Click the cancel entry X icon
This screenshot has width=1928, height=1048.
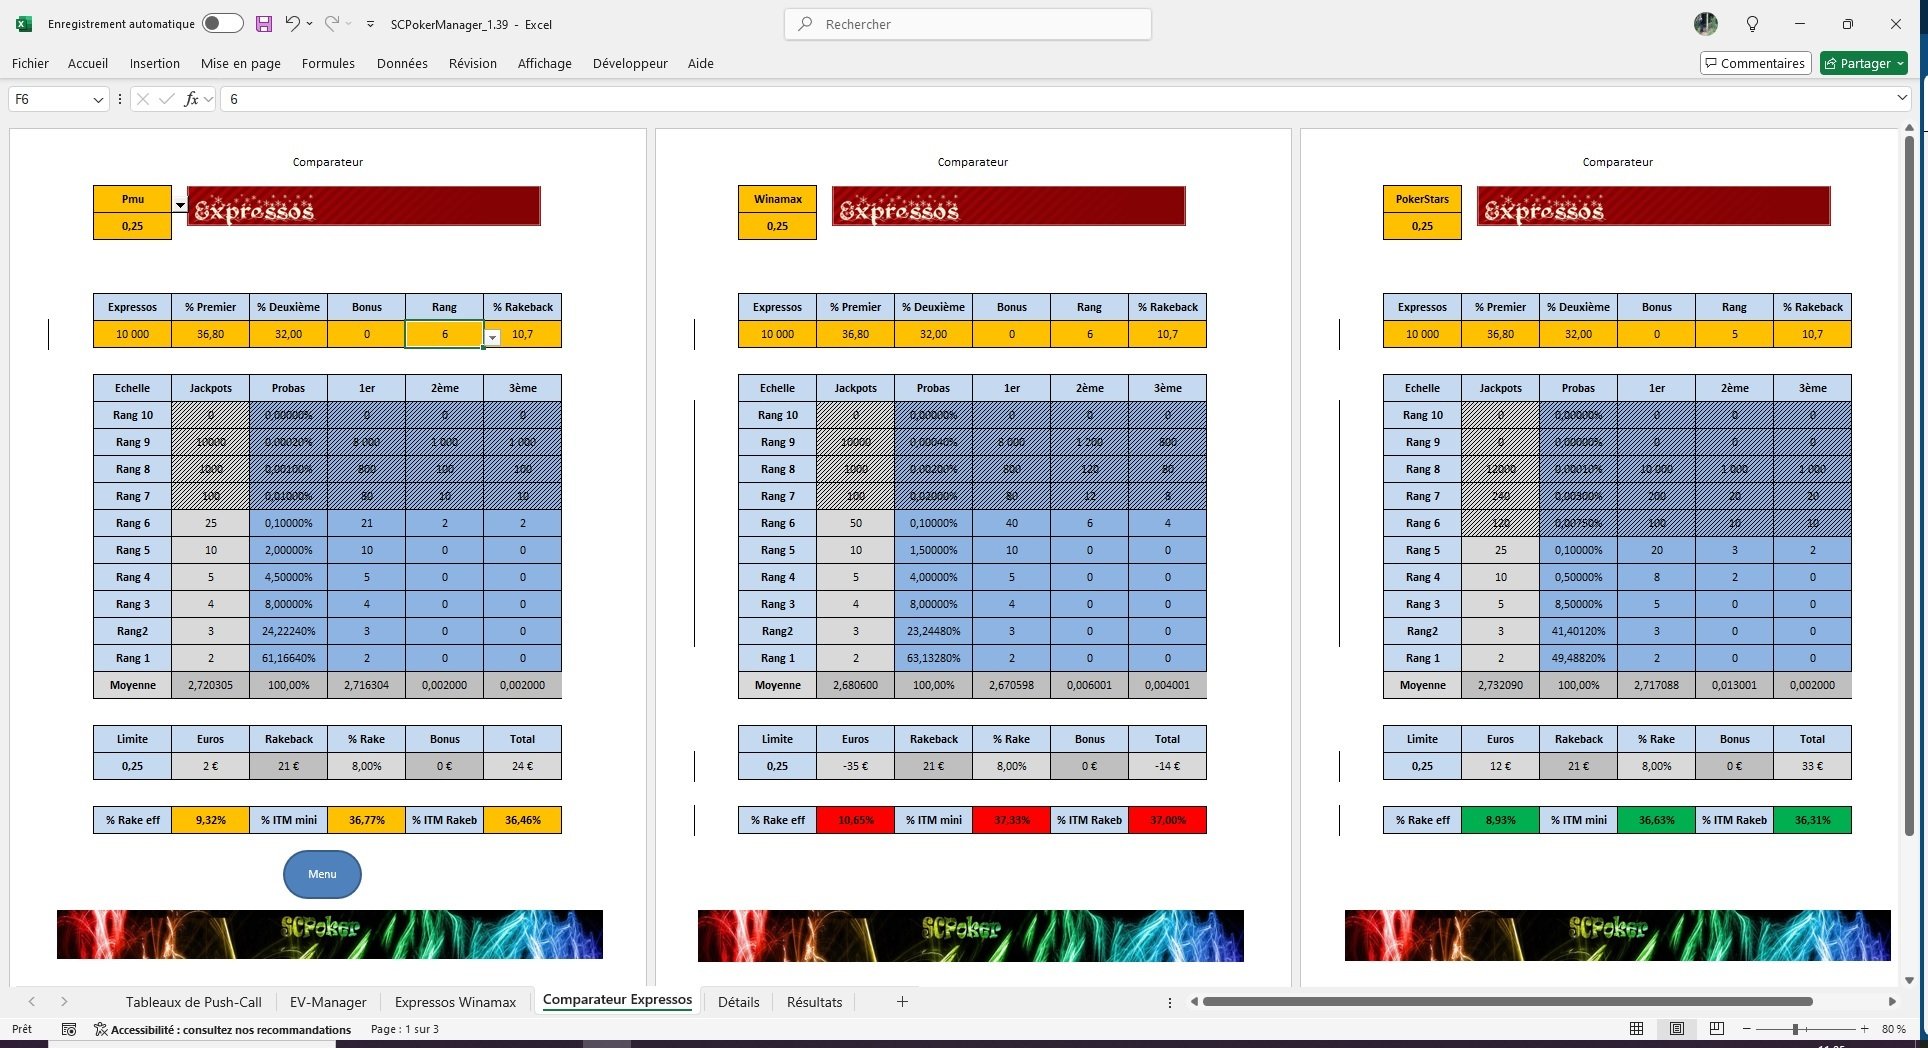point(143,99)
